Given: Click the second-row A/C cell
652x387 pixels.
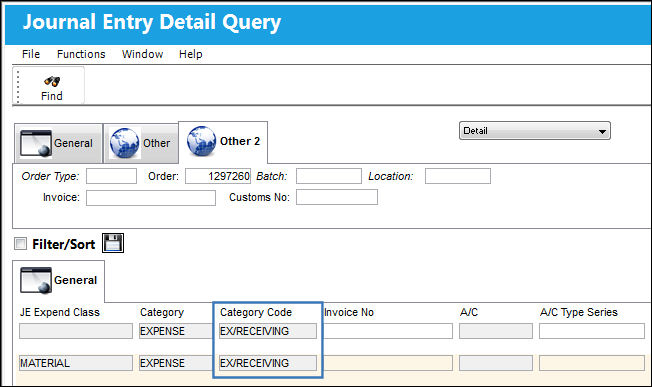Looking at the screenshot, I should [496, 363].
